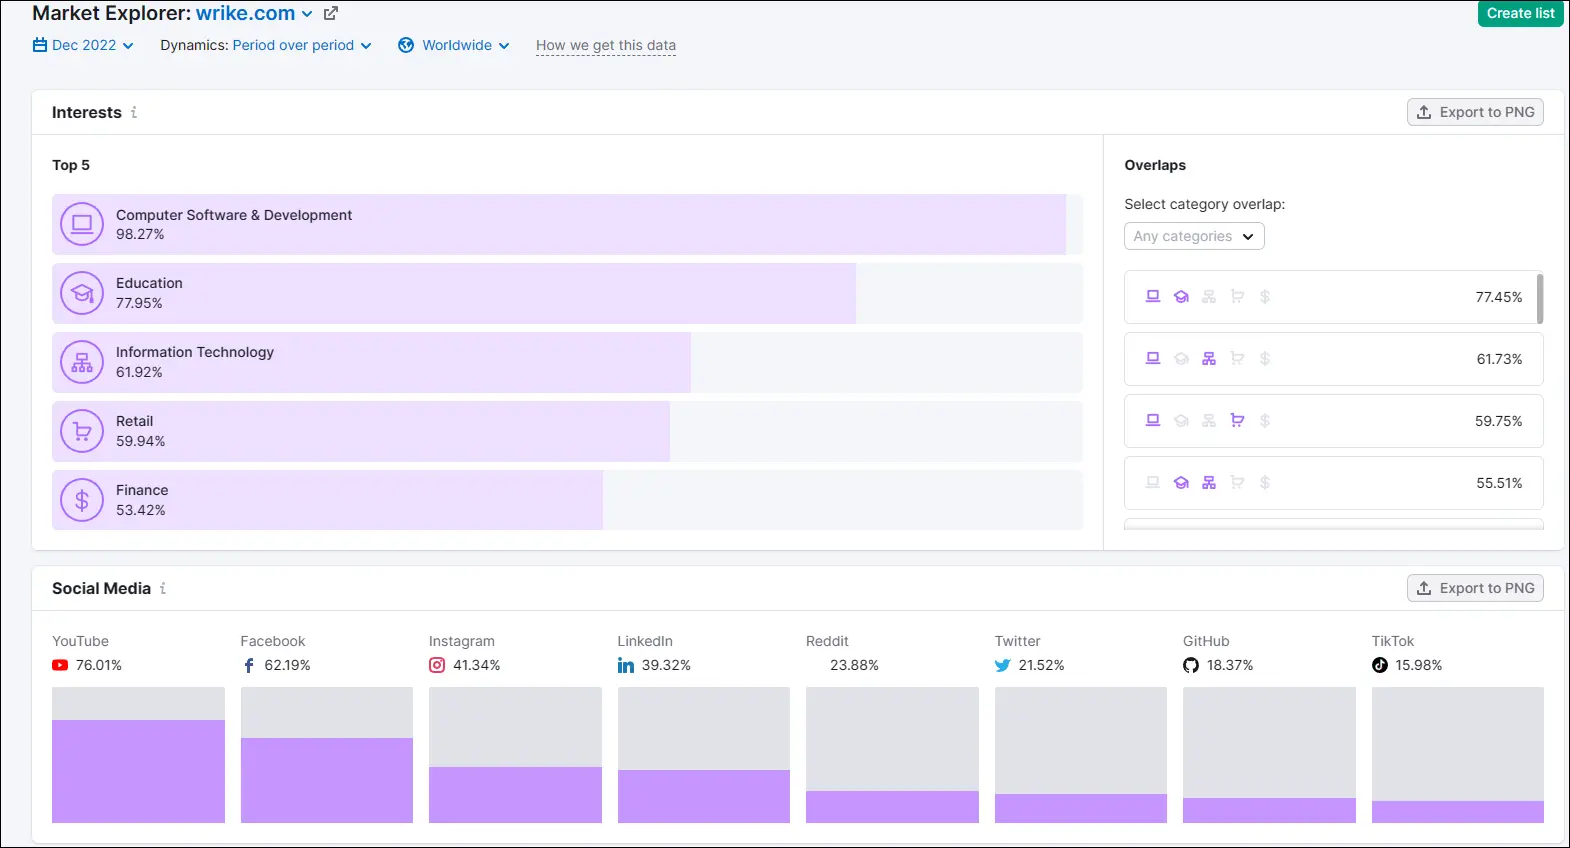This screenshot has width=1570, height=848.
Task: Select the Retail 59.94% bar
Action: click(567, 431)
